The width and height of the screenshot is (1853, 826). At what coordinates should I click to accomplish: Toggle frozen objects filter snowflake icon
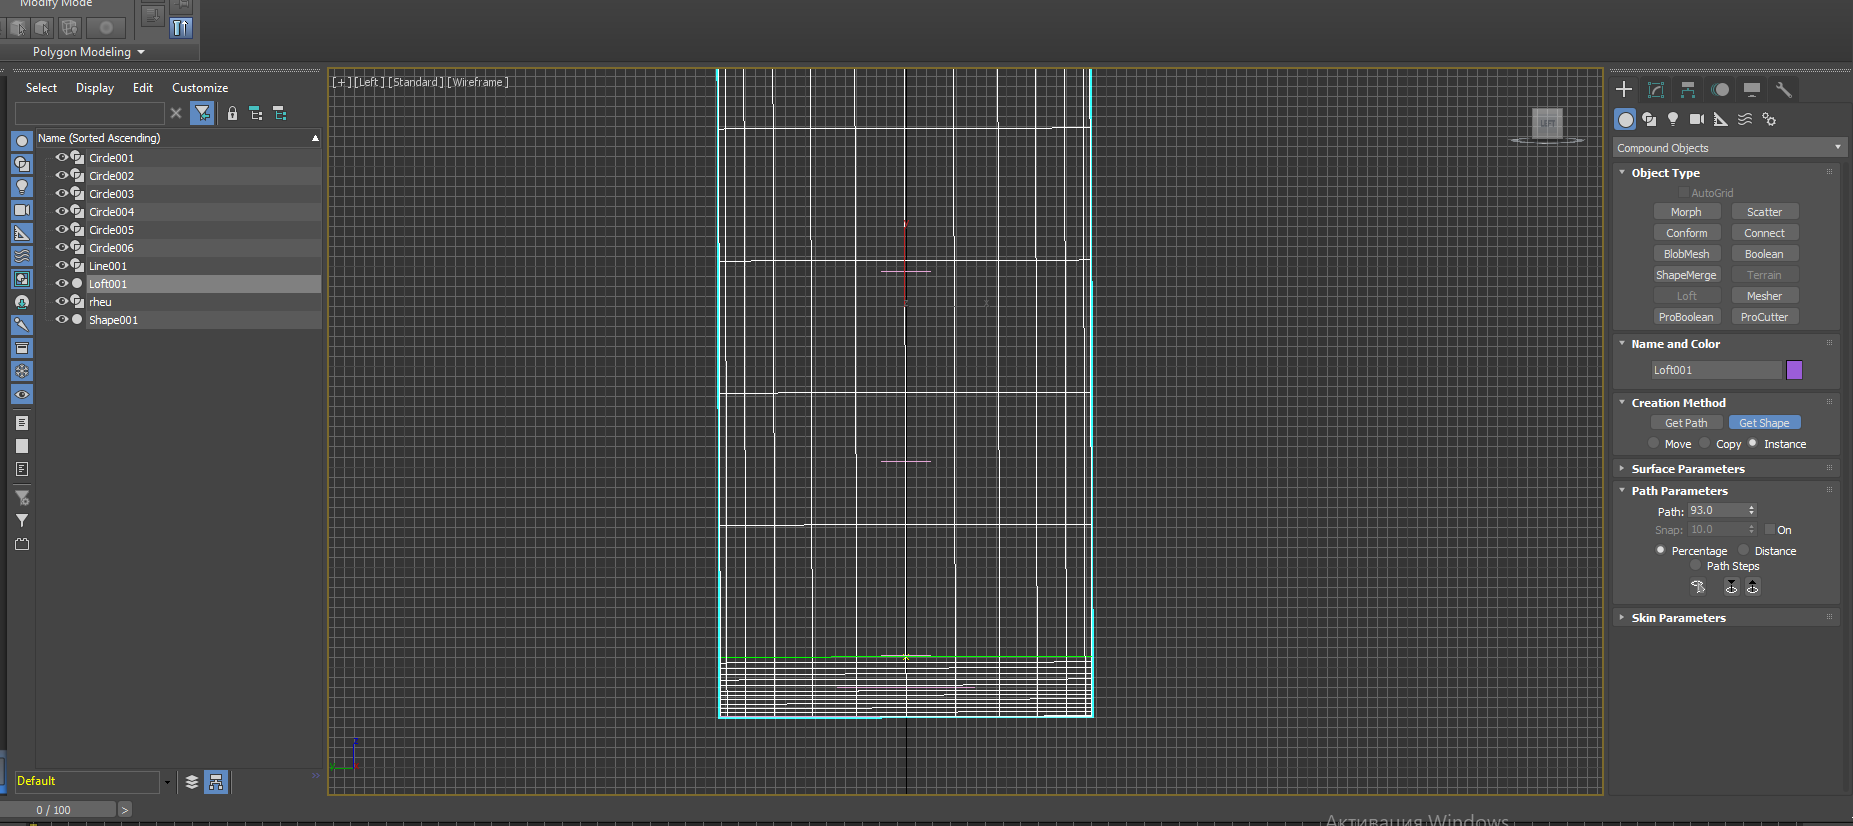click(x=22, y=371)
